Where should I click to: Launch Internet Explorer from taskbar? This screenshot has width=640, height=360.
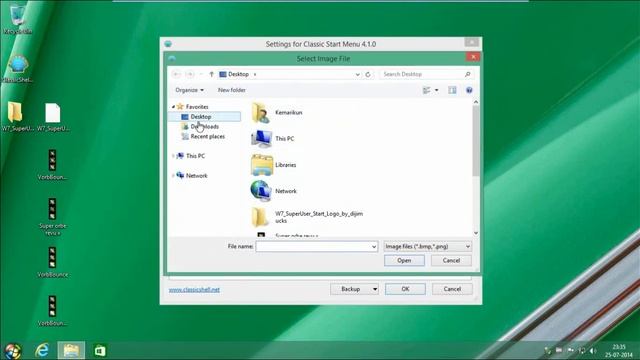(42, 351)
